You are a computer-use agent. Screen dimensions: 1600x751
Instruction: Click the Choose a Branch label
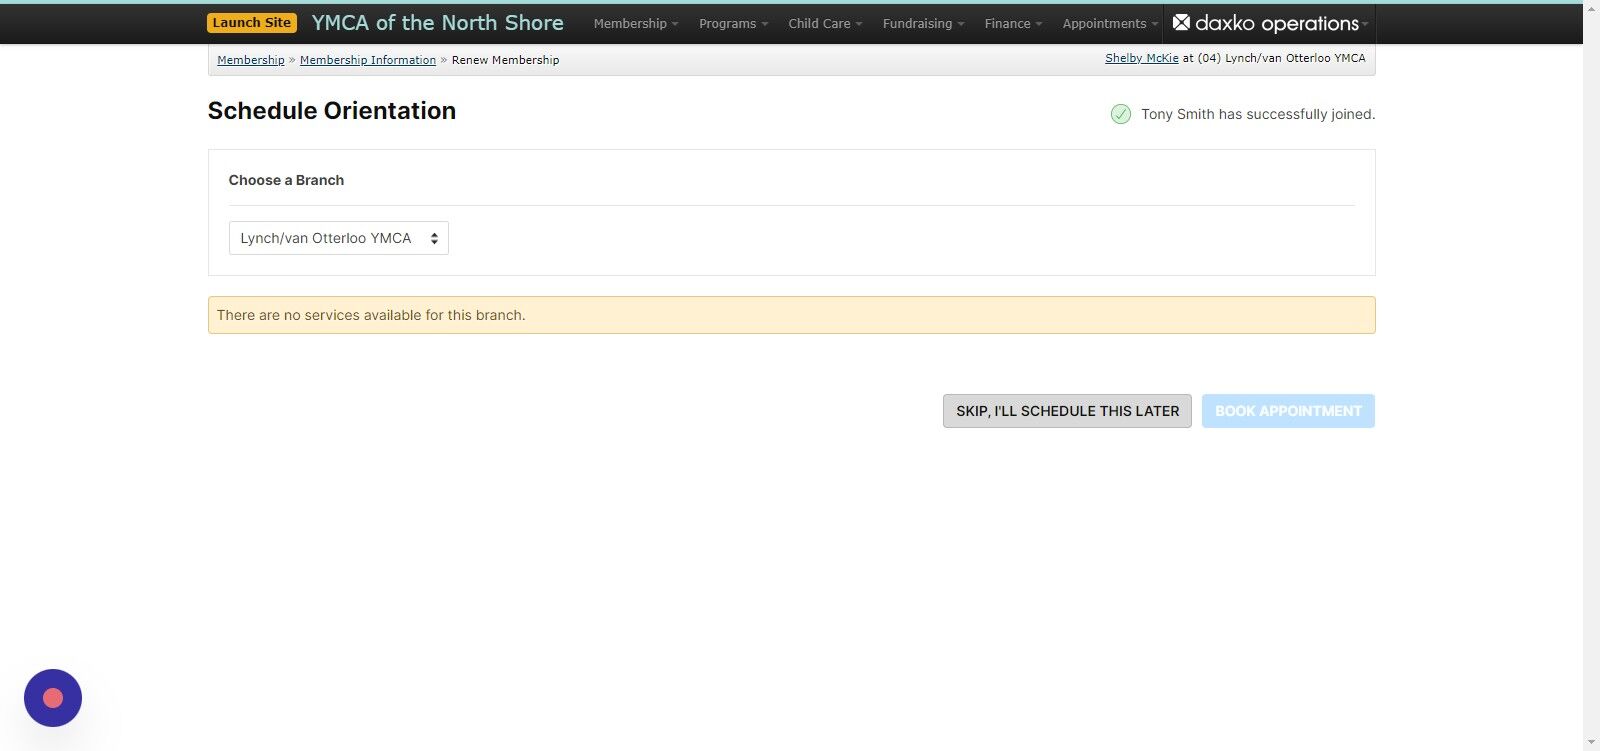[286, 180]
